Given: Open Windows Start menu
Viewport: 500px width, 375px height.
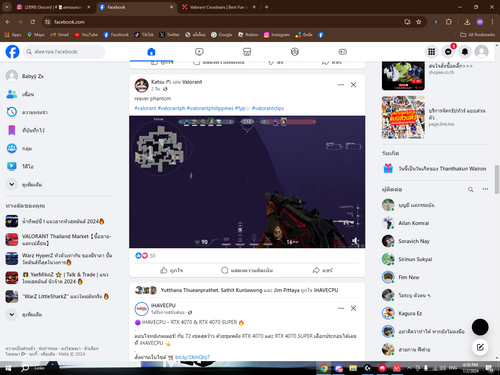Looking at the screenshot, I should (x=8, y=368).
